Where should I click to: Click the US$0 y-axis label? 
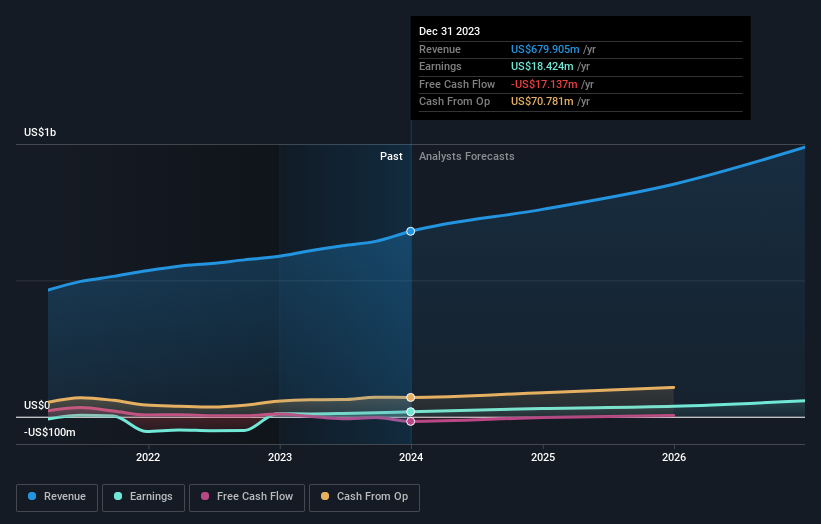[x=37, y=405]
